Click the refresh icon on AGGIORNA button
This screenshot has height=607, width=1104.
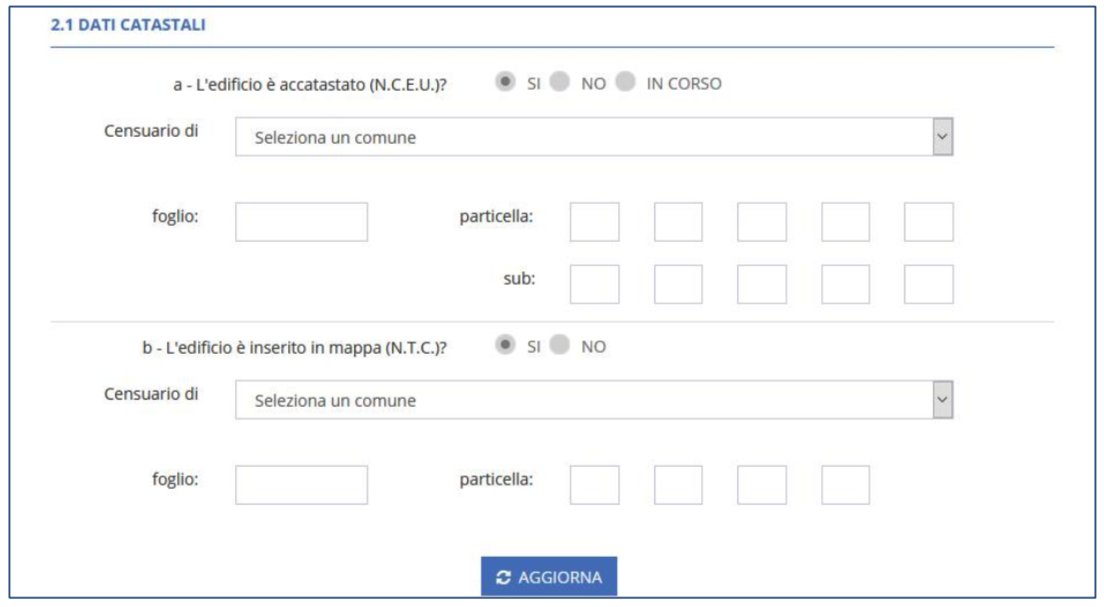pyautogui.click(x=504, y=577)
